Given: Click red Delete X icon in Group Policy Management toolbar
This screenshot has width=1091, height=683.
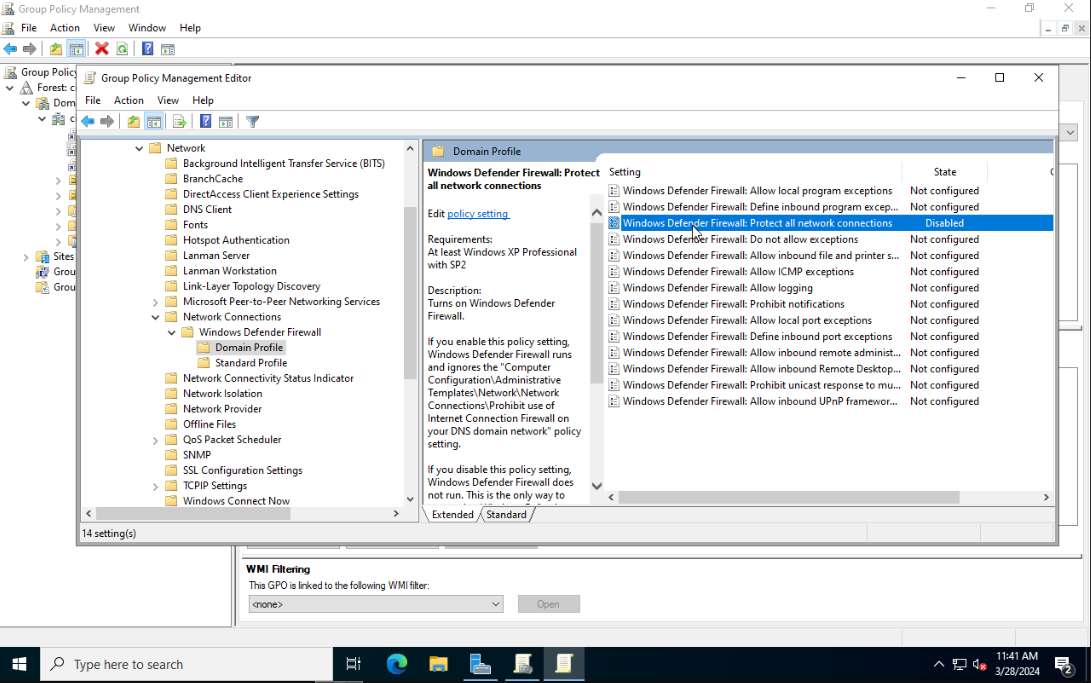Looking at the screenshot, I should tap(102, 49).
